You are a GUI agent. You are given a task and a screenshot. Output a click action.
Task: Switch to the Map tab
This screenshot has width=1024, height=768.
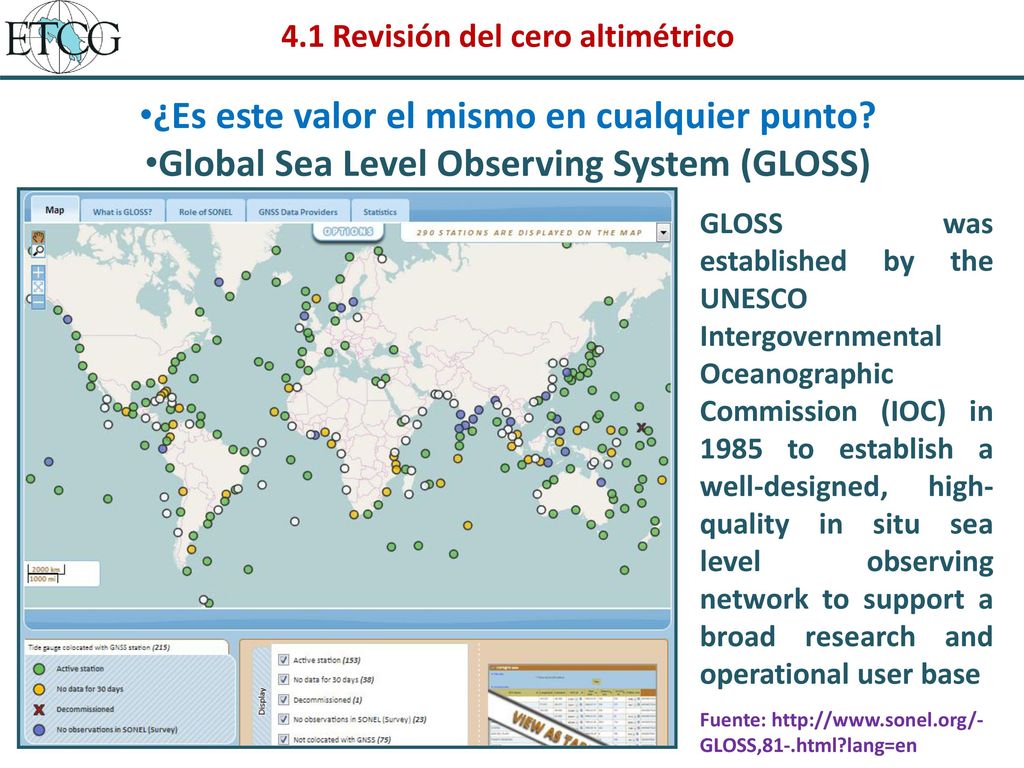point(55,210)
